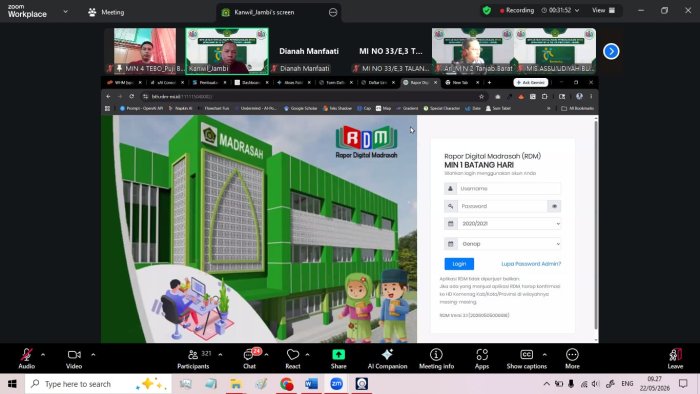
Task: Click the Login button
Action: pos(459,264)
